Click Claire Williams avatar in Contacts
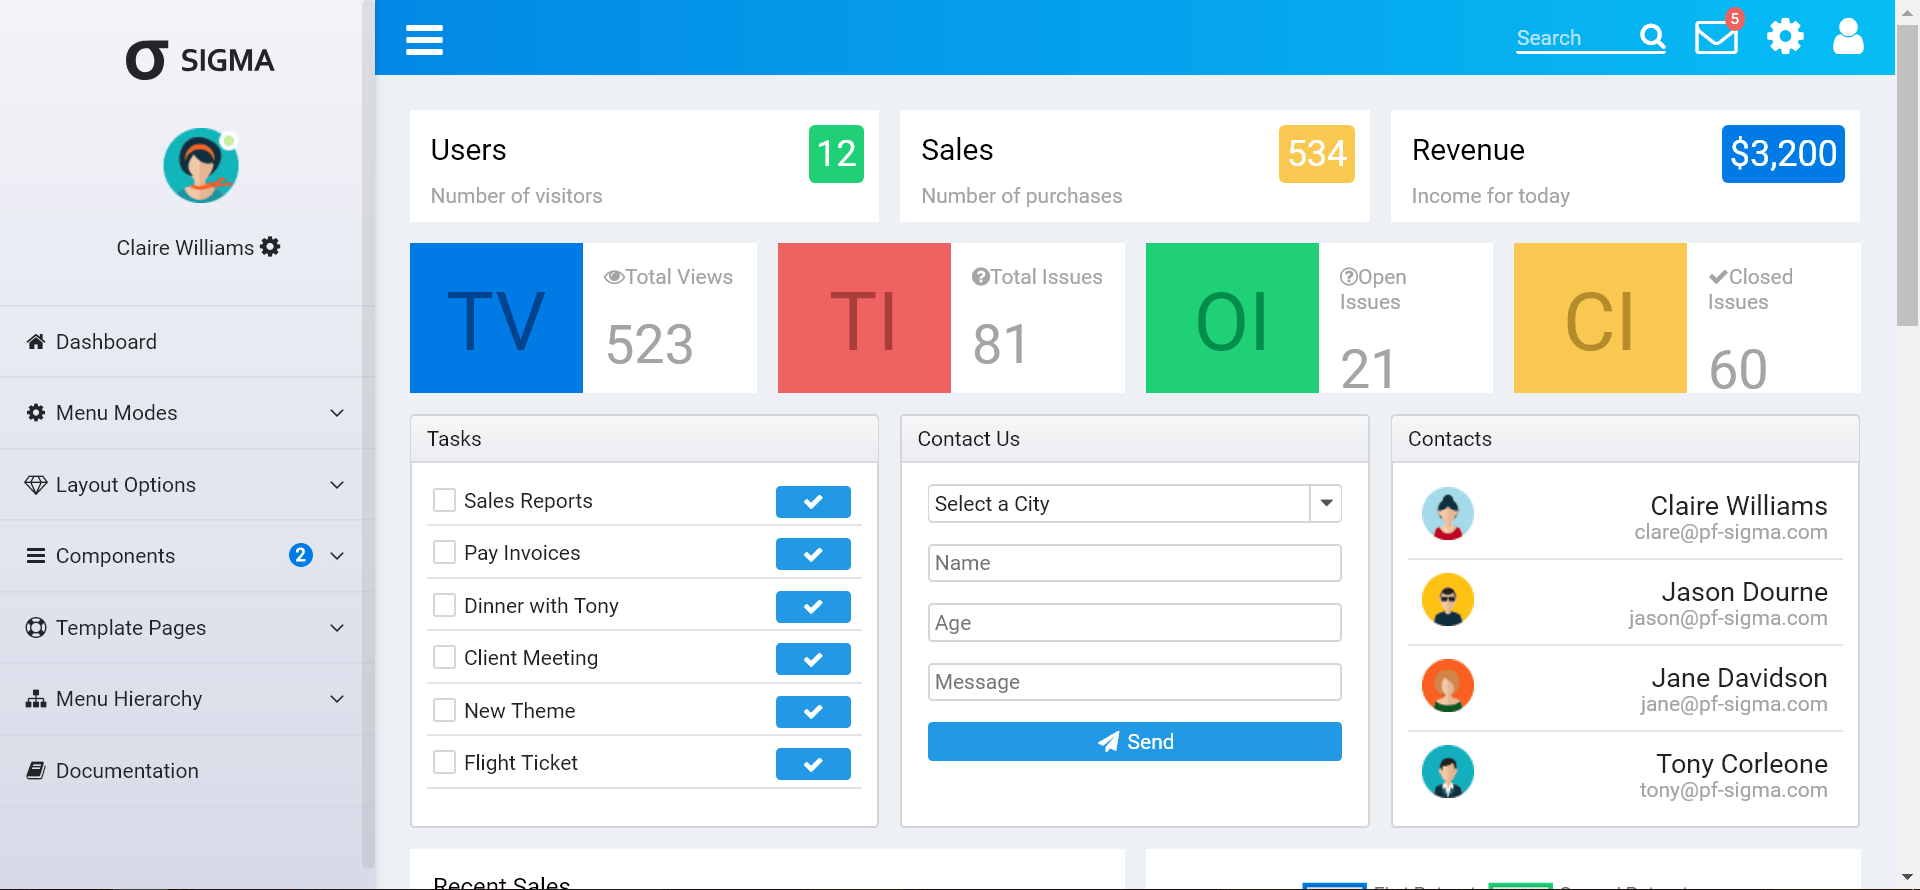1920x890 pixels. point(1448,514)
